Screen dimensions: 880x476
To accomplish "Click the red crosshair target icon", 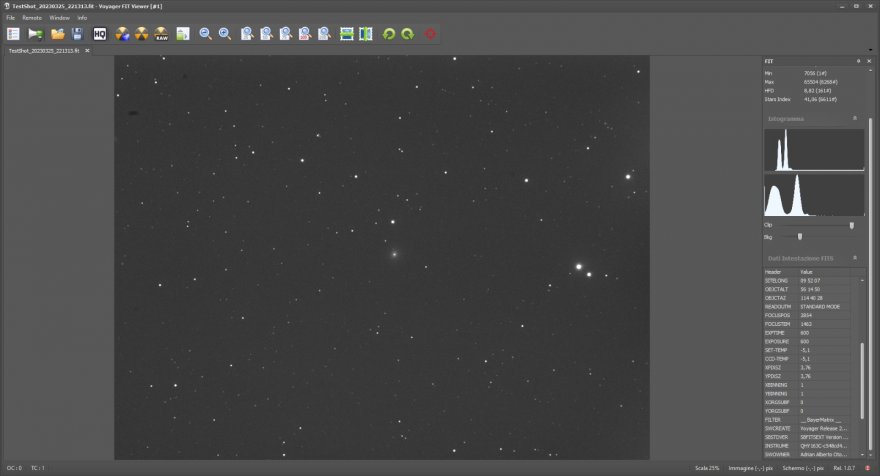I will click(431, 34).
